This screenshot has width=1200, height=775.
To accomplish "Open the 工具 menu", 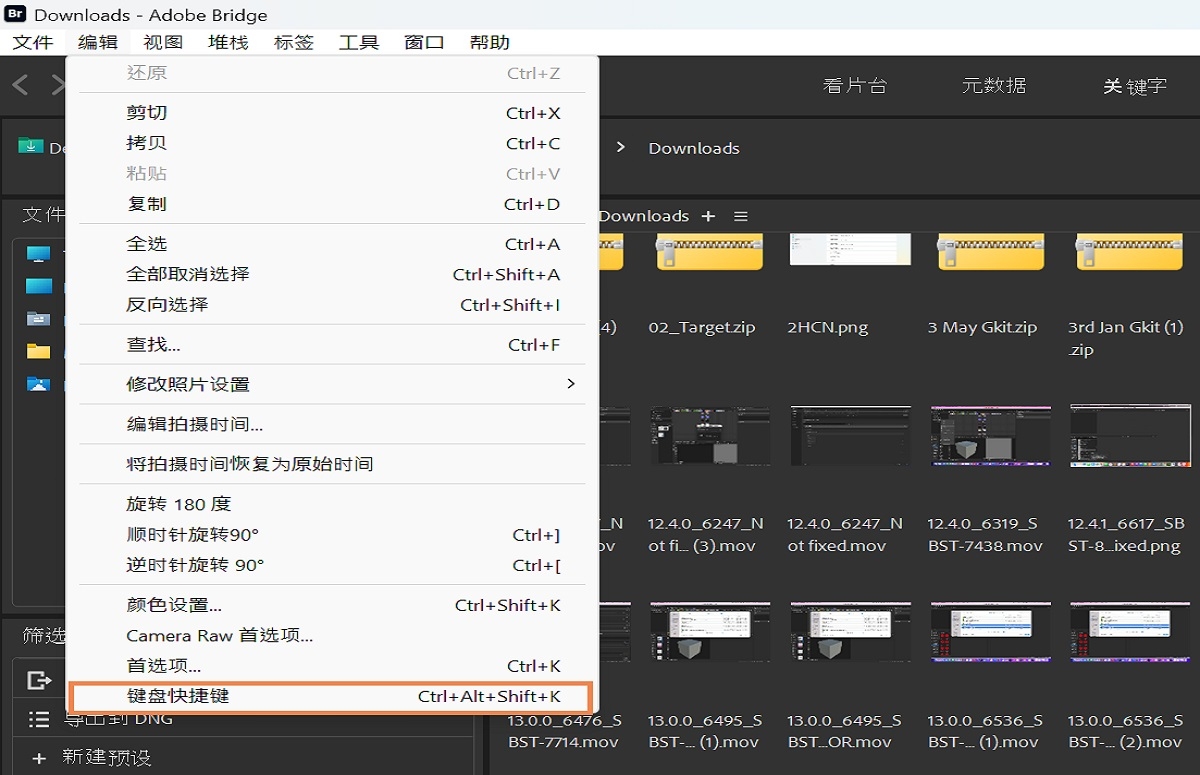I will coord(358,42).
